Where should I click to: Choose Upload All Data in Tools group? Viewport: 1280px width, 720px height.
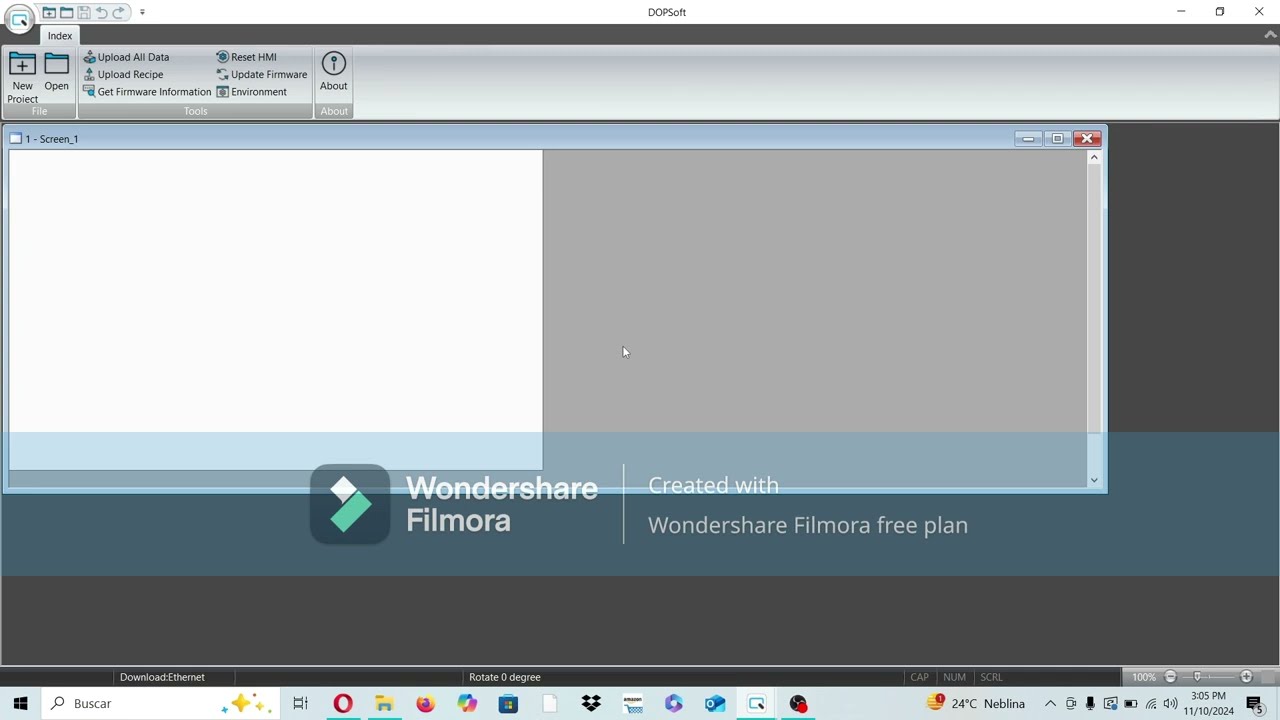[x=126, y=57]
